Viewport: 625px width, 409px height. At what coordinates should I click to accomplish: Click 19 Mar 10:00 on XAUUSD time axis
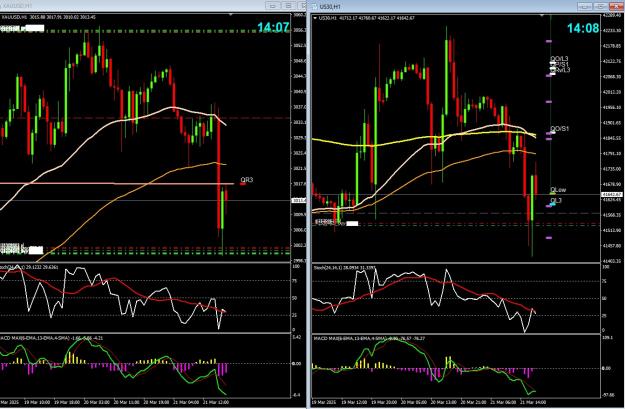(x=37, y=402)
